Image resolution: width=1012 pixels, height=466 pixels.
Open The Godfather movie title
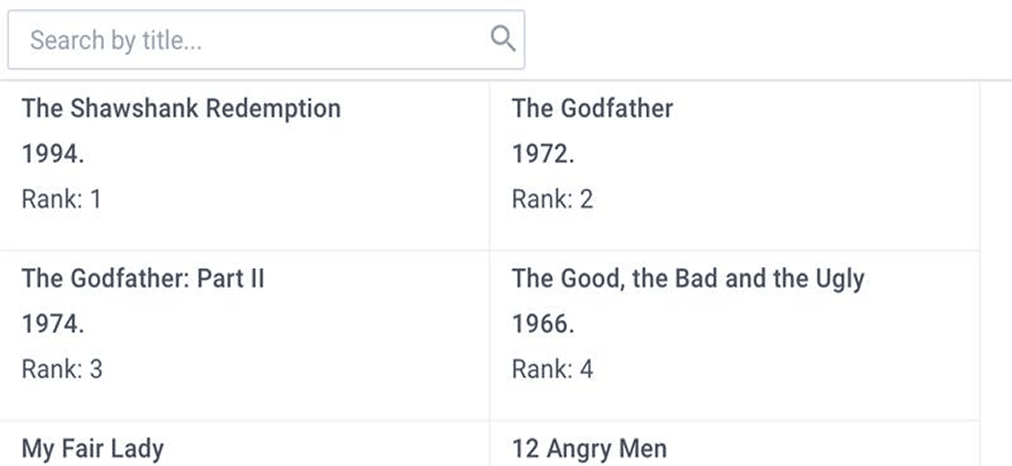[x=592, y=108]
